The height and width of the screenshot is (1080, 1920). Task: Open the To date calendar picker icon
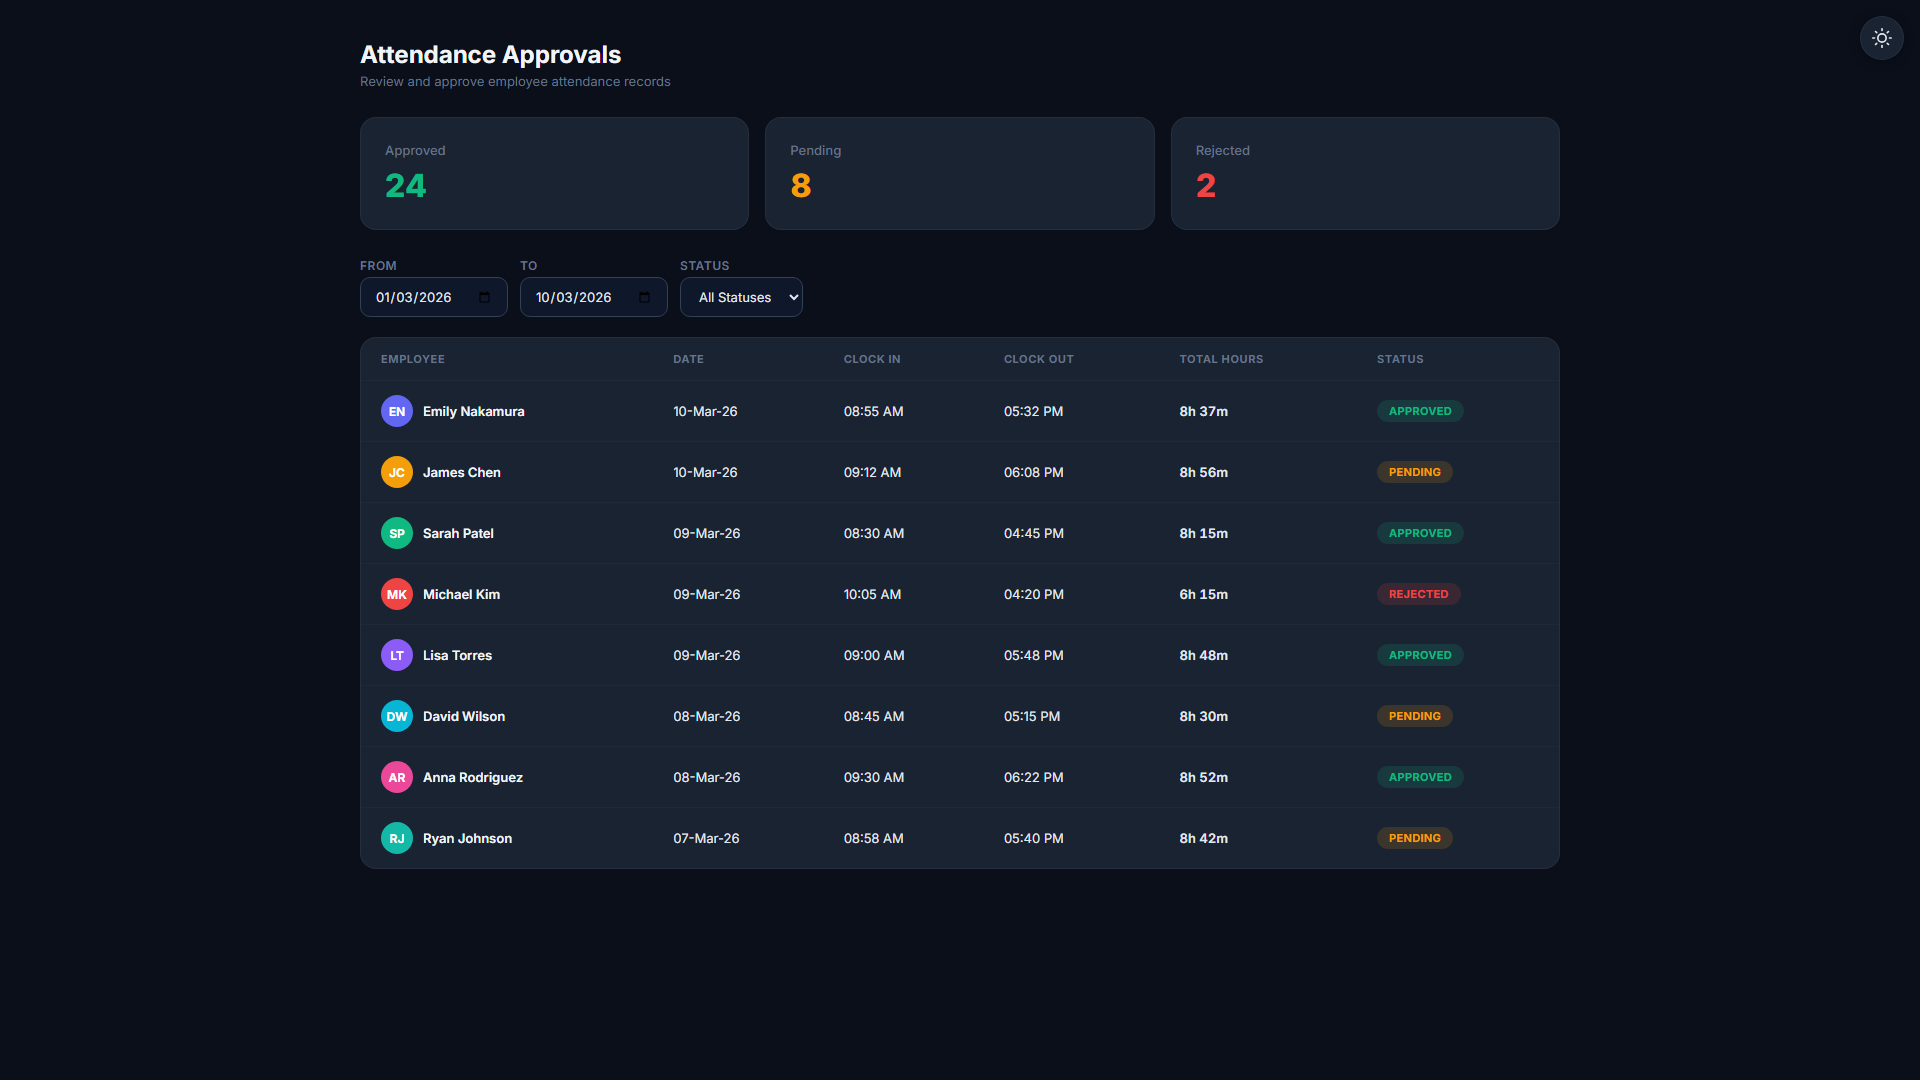[x=645, y=297]
